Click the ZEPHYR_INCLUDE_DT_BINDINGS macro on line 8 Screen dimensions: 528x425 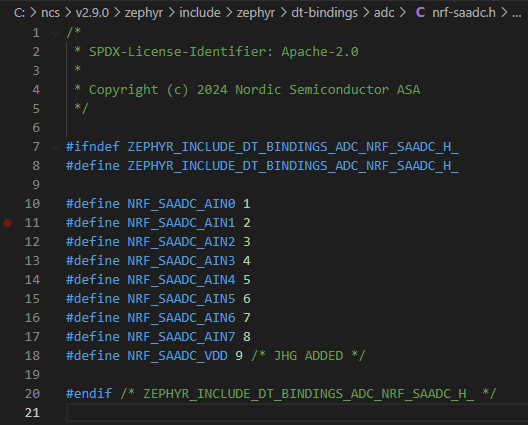(x=293, y=166)
